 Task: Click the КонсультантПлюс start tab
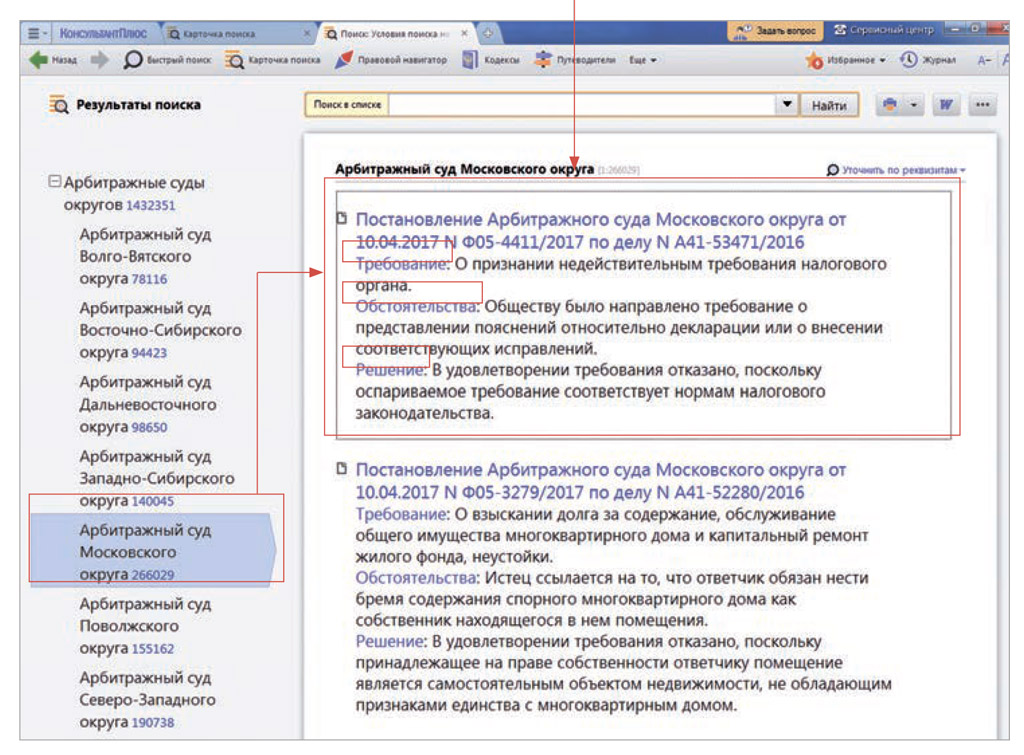[x=103, y=33]
